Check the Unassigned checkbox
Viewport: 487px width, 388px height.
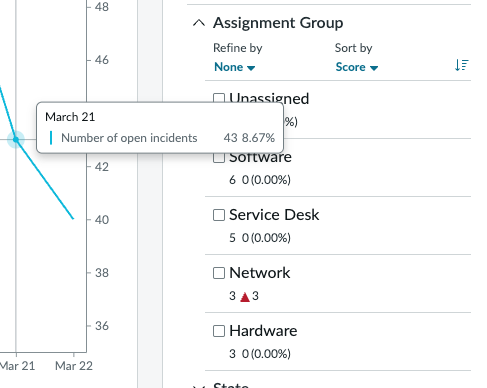219,98
